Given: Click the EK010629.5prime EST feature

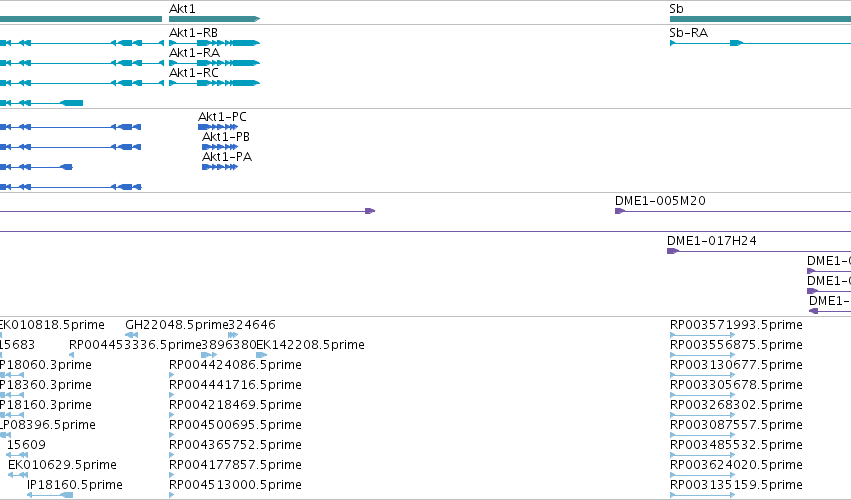Looking at the screenshot, I should click(x=18, y=475).
